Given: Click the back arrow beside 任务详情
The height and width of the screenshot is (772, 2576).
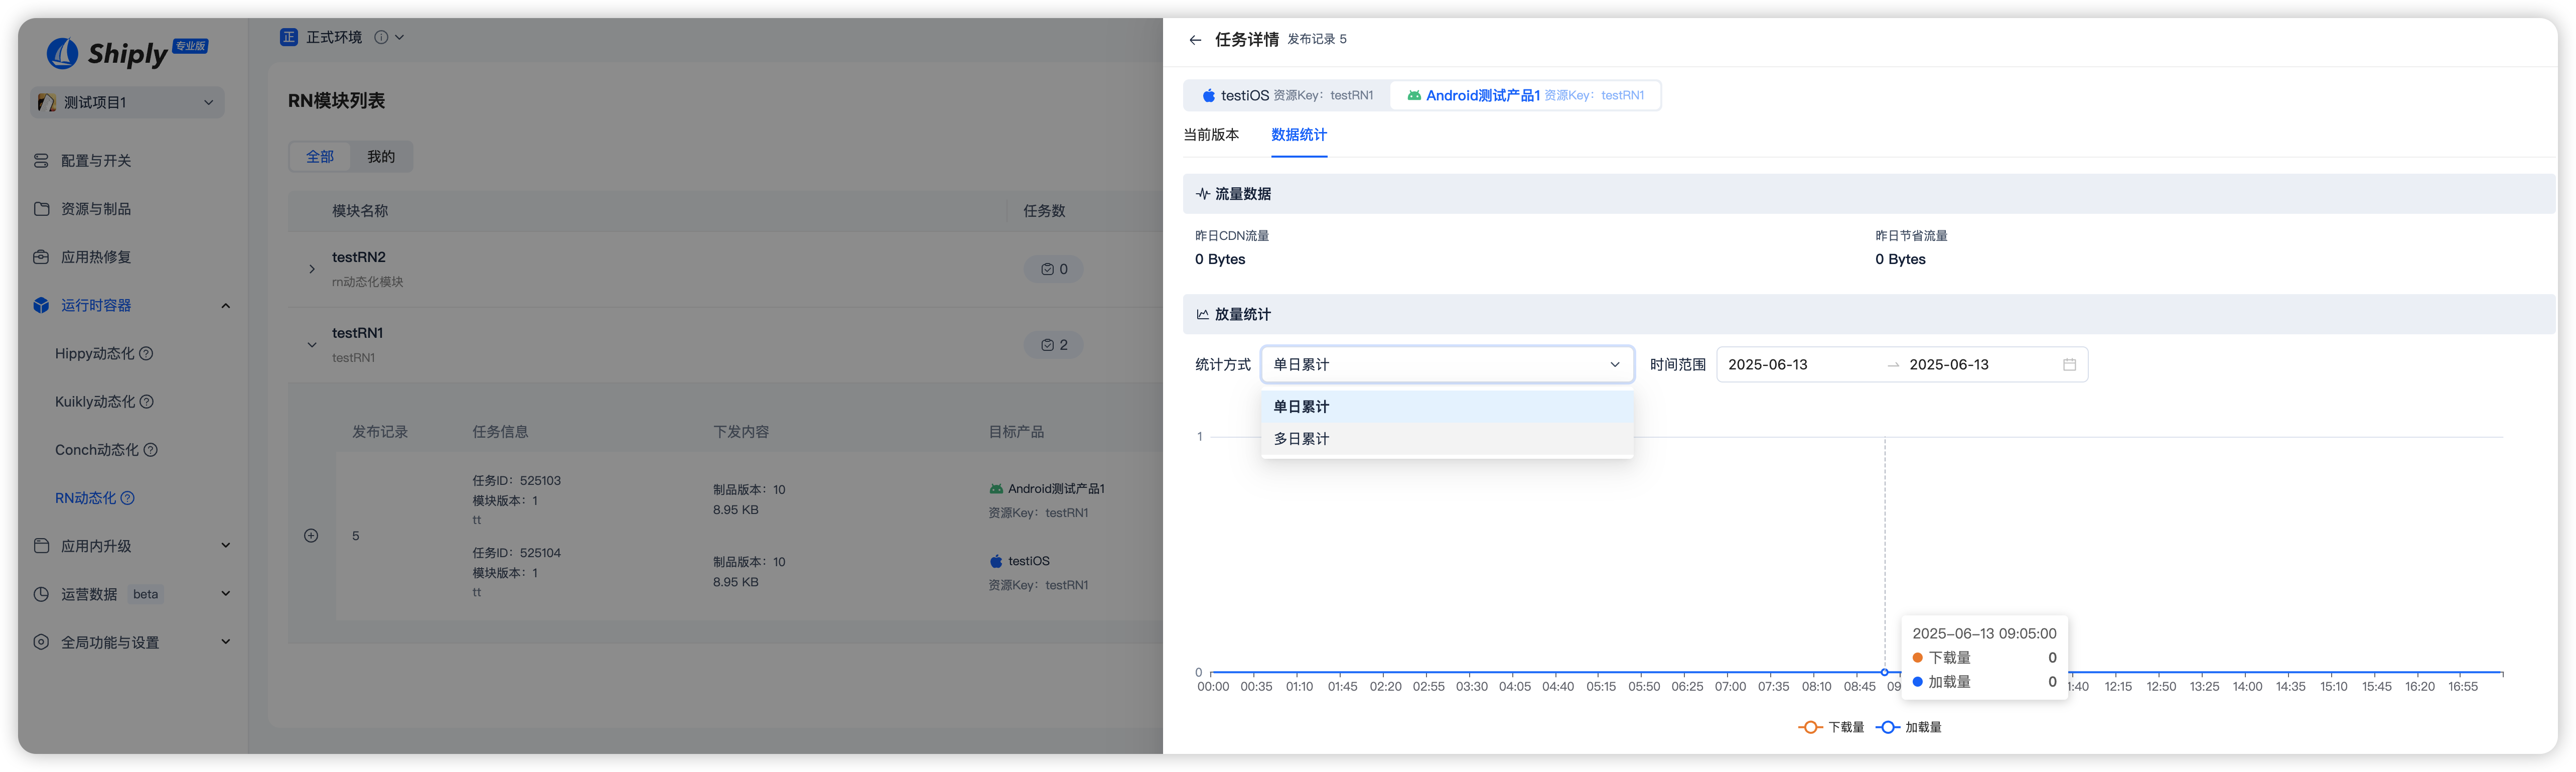Looking at the screenshot, I should coord(1194,40).
